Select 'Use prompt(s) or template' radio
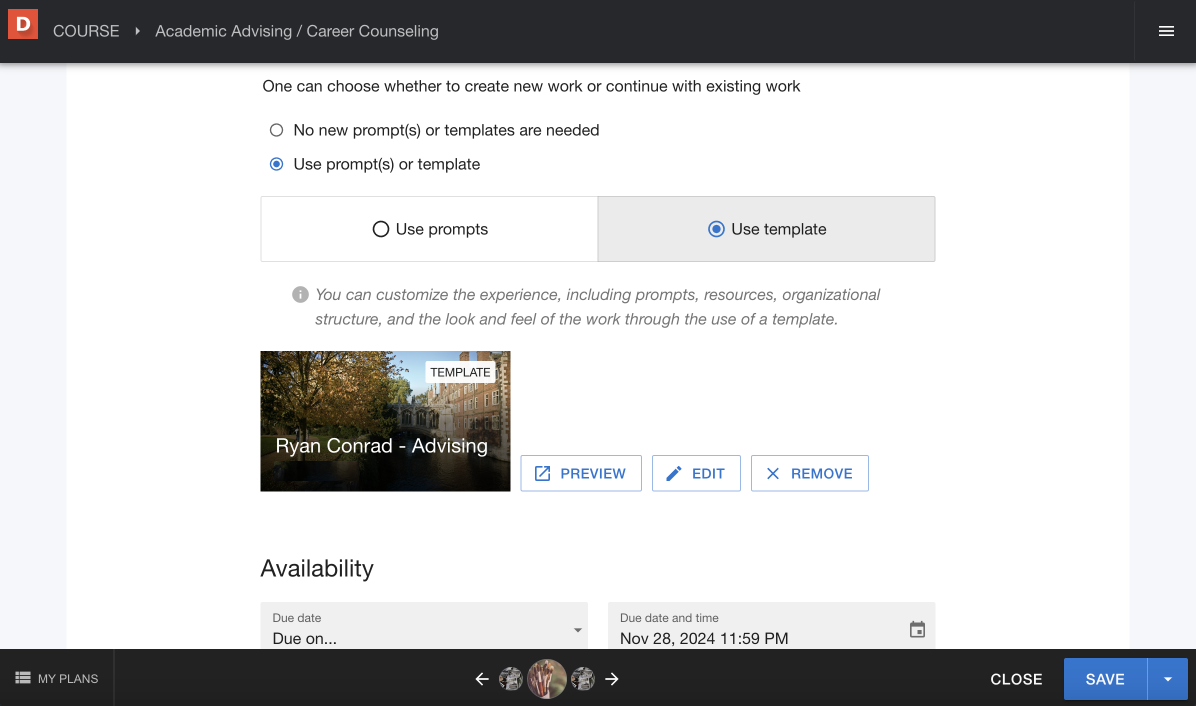This screenshot has height=706, width=1196. coord(276,164)
